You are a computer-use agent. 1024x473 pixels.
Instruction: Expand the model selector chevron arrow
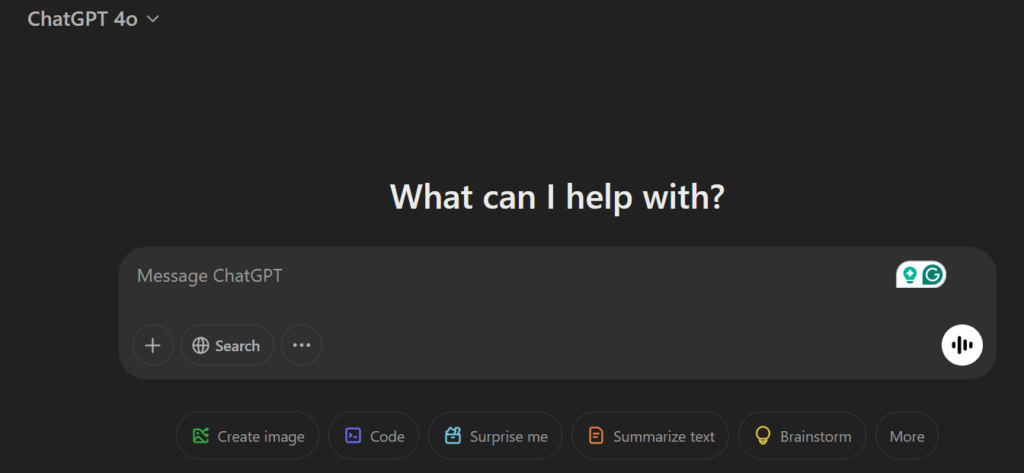[153, 20]
